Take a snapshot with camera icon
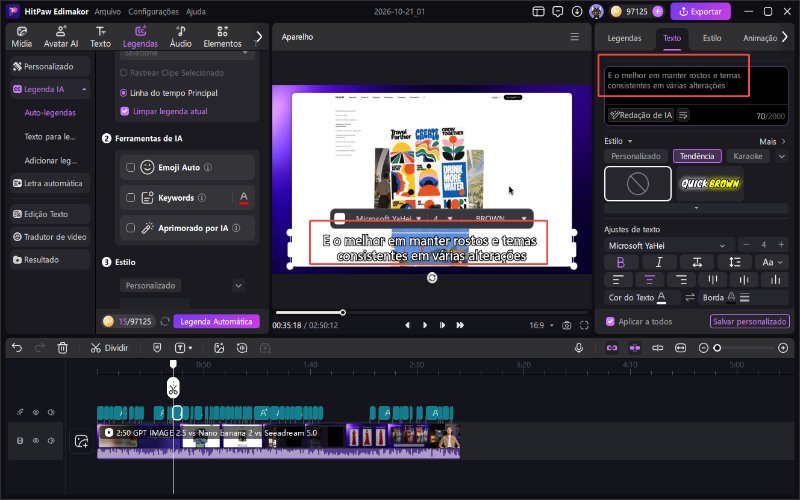Screen dimensions: 800x500 pyautogui.click(x=566, y=325)
